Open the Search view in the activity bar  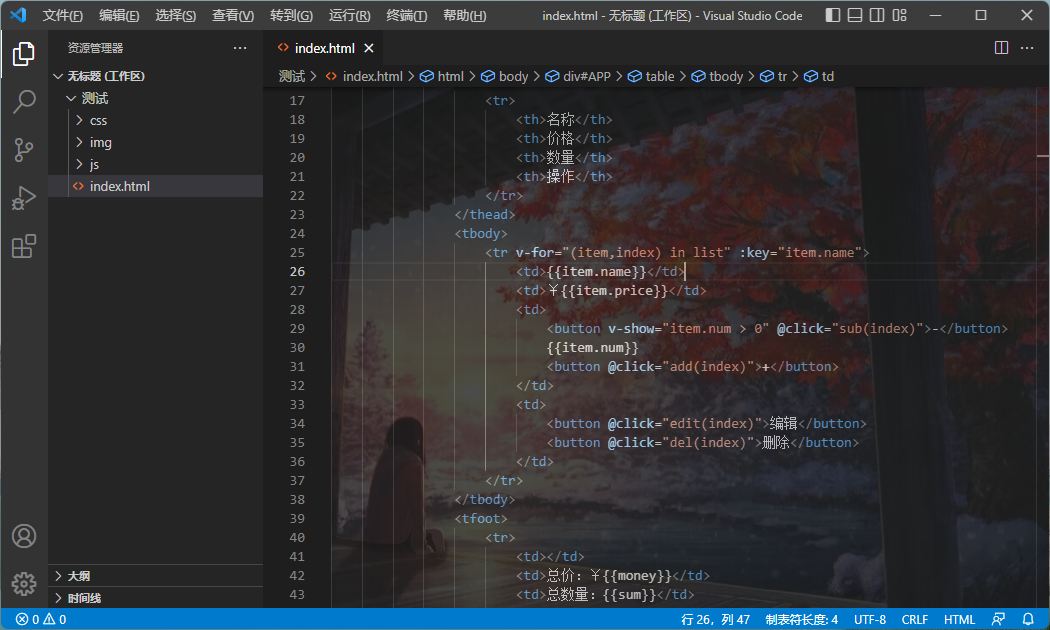click(24, 101)
